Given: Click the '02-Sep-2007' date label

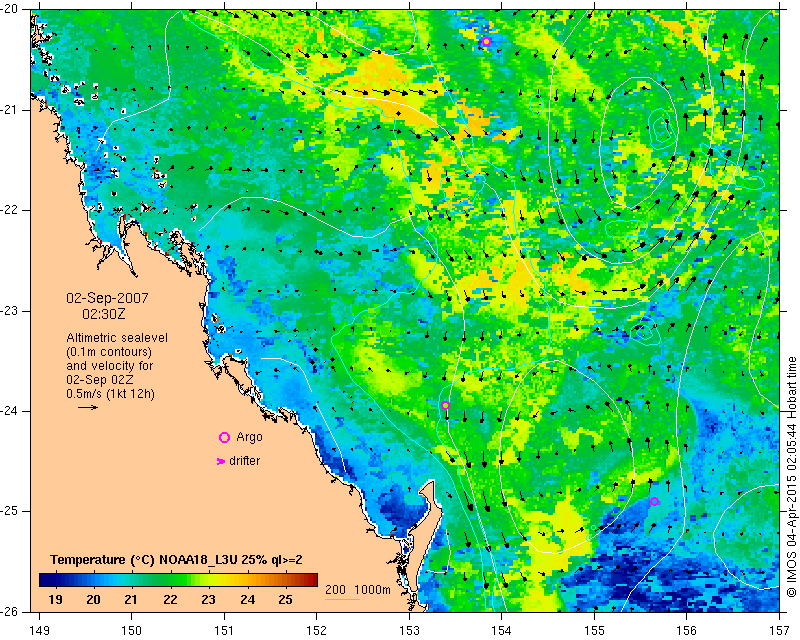Looking at the screenshot, I should (x=107, y=298).
